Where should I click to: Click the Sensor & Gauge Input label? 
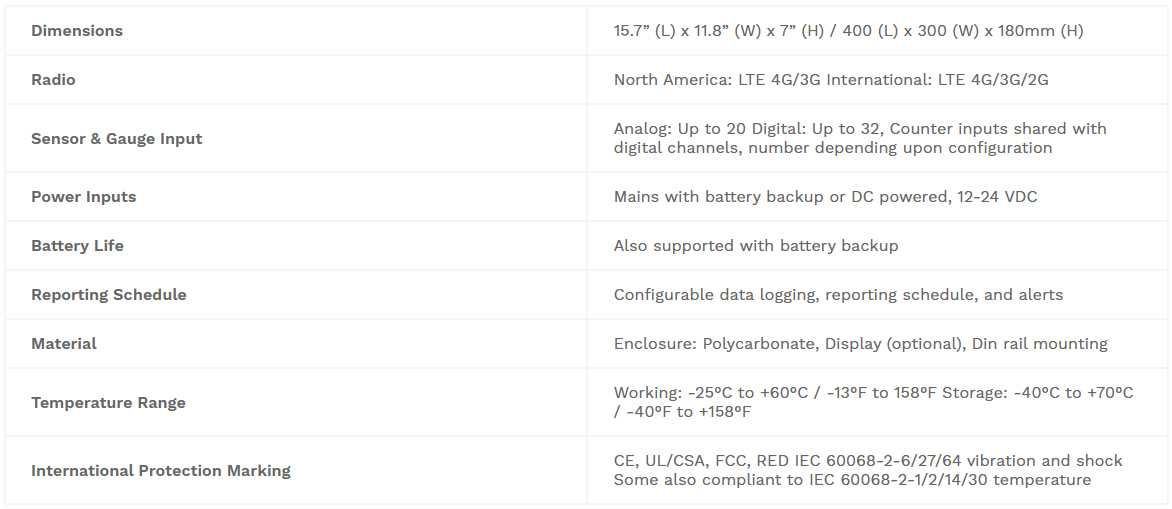point(117,139)
